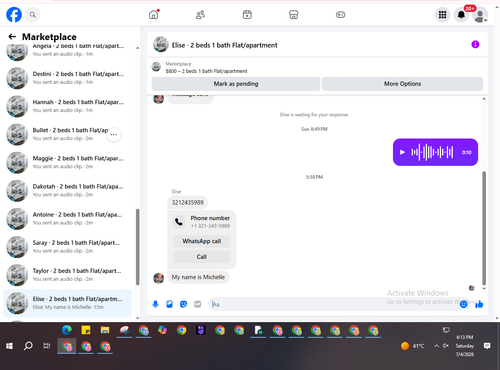The height and width of the screenshot is (370, 500).
Task: Show hidden system tray icons chevron
Action: pyautogui.click(x=436, y=346)
